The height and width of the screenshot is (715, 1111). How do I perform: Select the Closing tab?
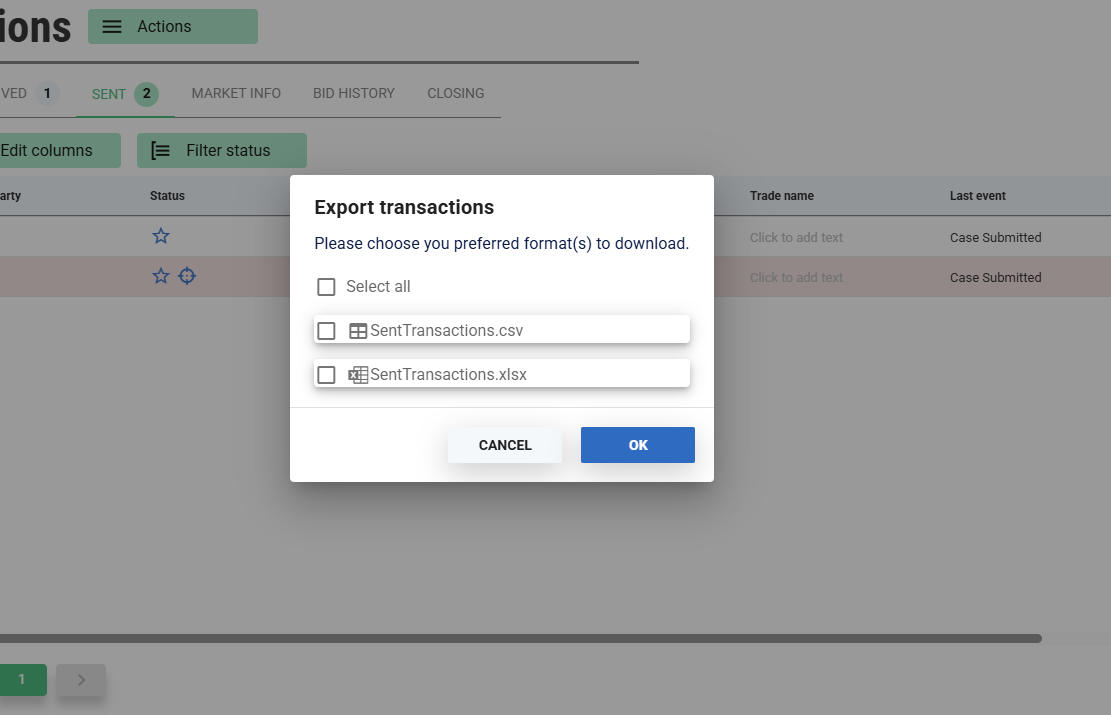[x=456, y=93]
